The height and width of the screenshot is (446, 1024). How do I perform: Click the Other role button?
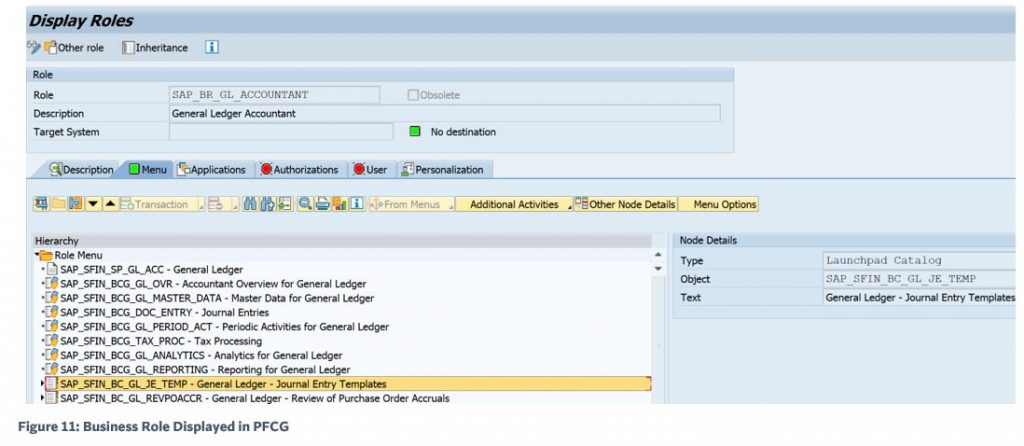74,48
